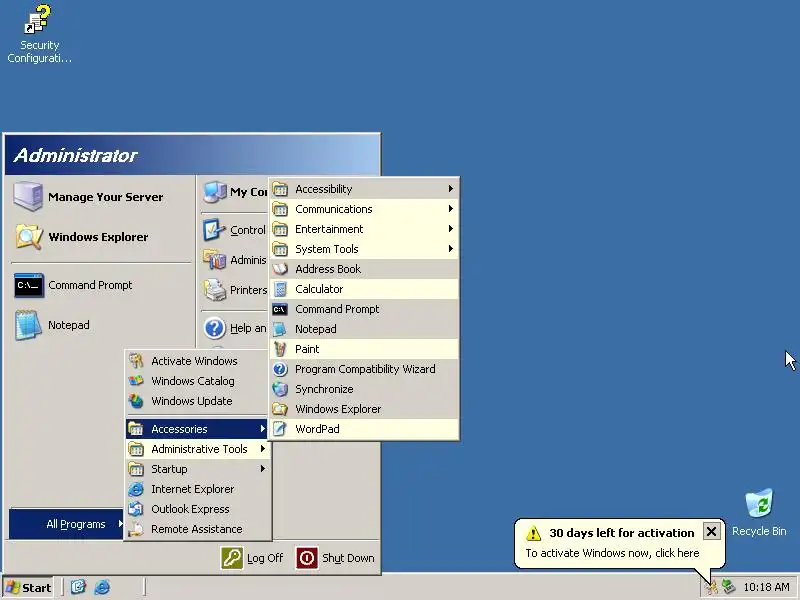Screen dimensions: 800x600
Task: Click the Shut Down button
Action: click(336, 558)
